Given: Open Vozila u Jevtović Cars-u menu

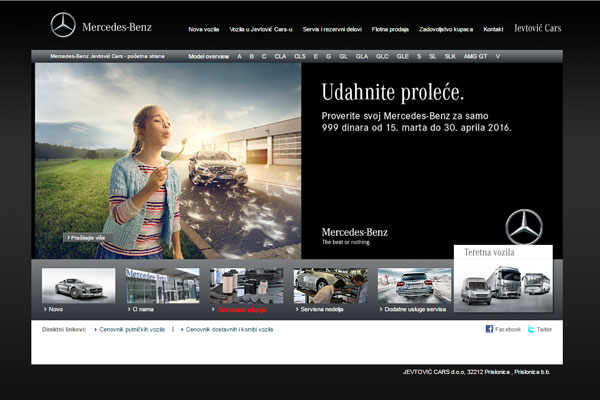Looking at the screenshot, I should pyautogui.click(x=261, y=29).
